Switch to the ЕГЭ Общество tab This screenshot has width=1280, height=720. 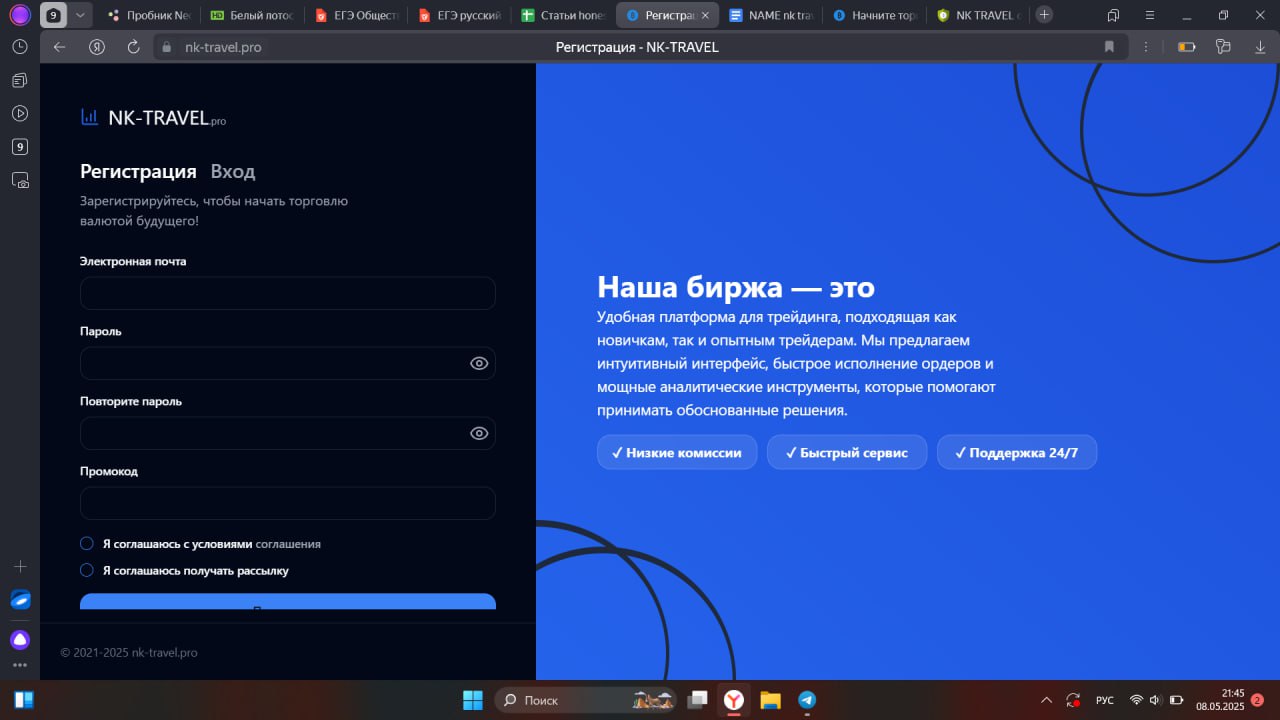(x=356, y=15)
